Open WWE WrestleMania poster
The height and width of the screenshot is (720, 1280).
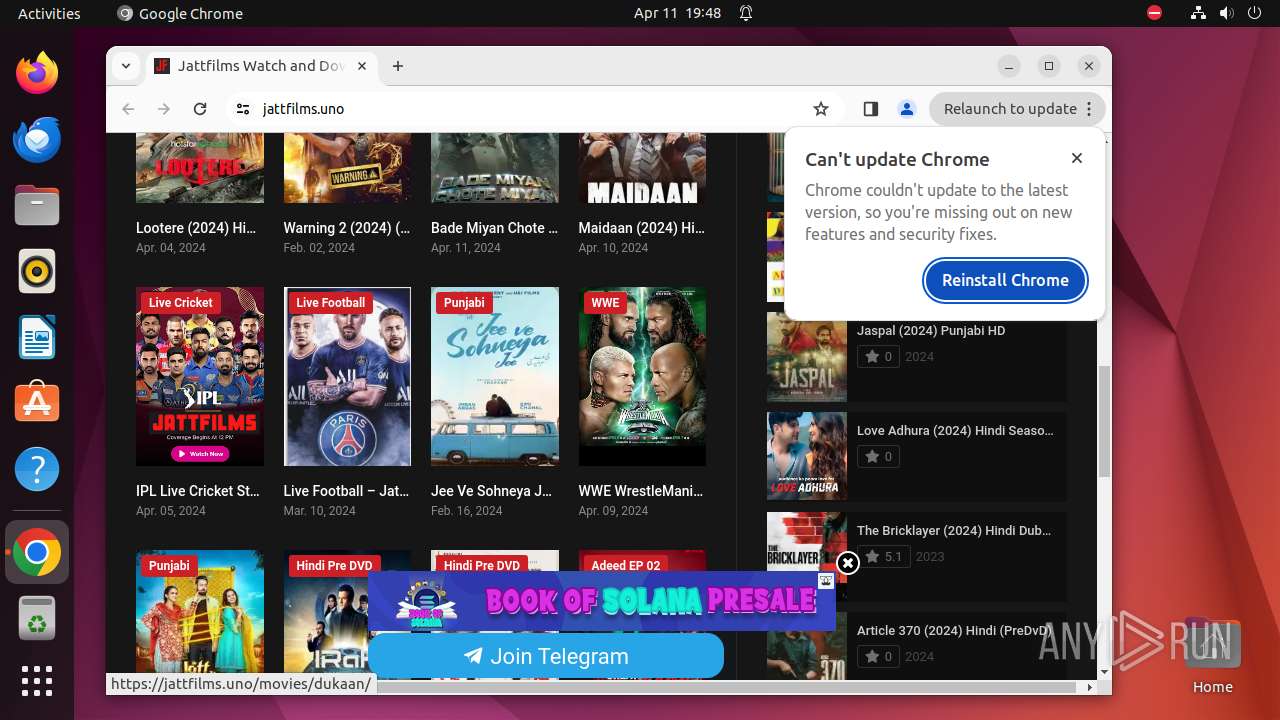[642, 377]
